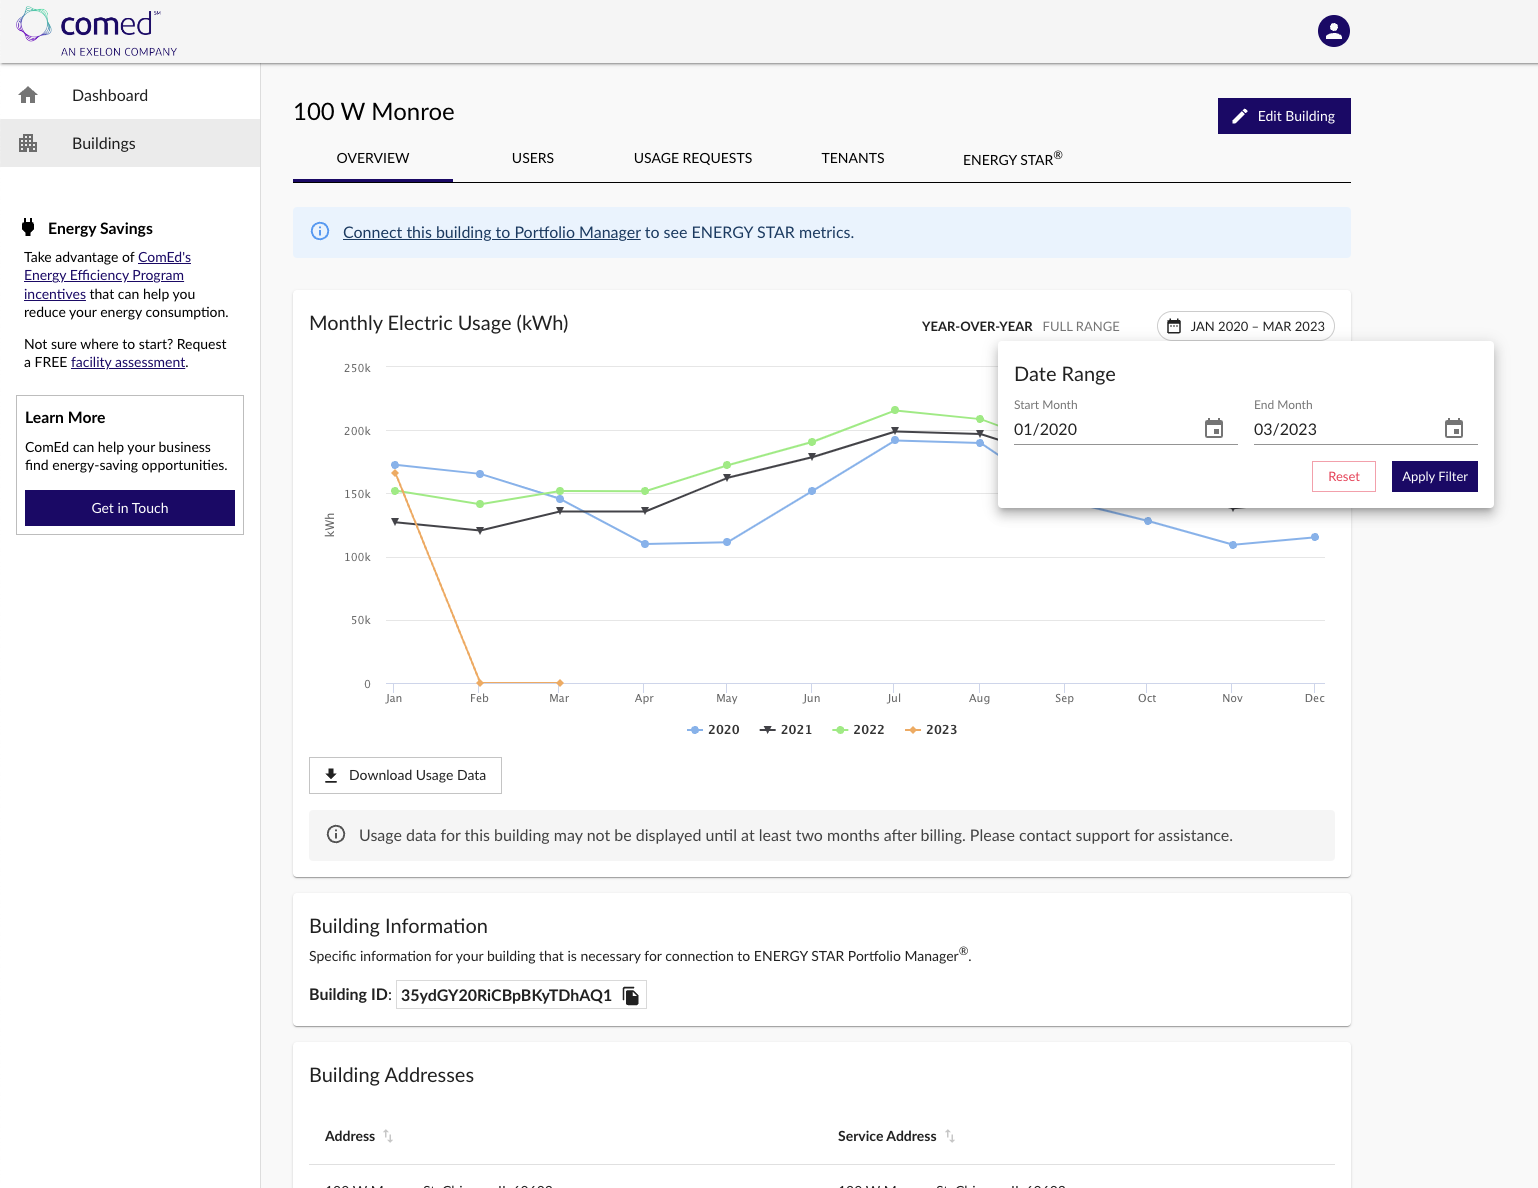Click the info icon in usage data notice
1538x1188 pixels.
(336, 835)
